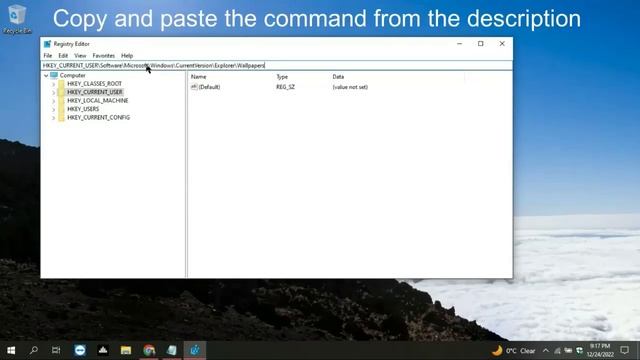Expand the HKEY_LOCAL_MACHINE node arrow

coord(53,101)
